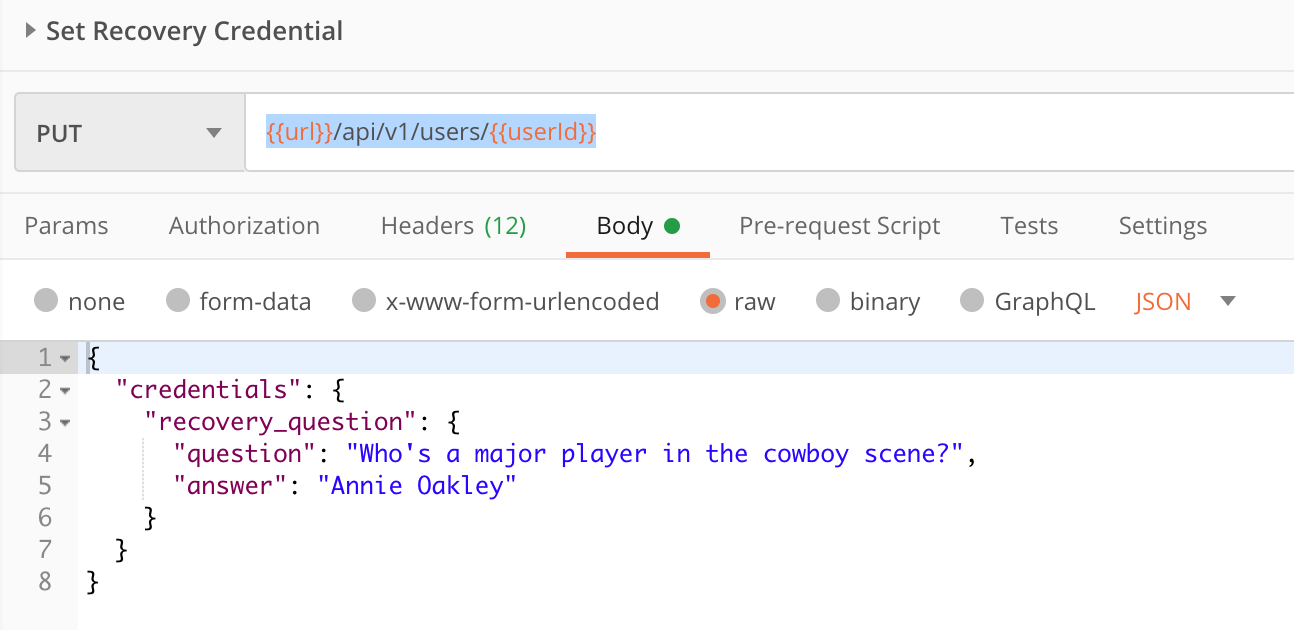This screenshot has height=630, width=1294.
Task: Select the raw body type radio
Action: click(x=712, y=301)
